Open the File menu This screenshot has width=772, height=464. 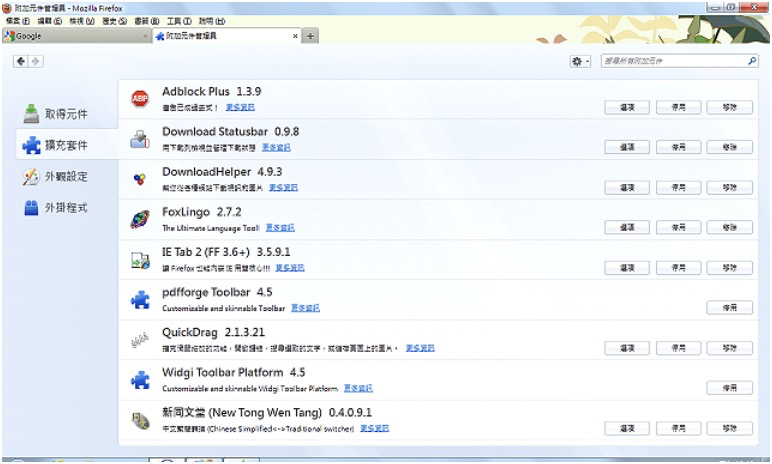pyautogui.click(x=18, y=21)
